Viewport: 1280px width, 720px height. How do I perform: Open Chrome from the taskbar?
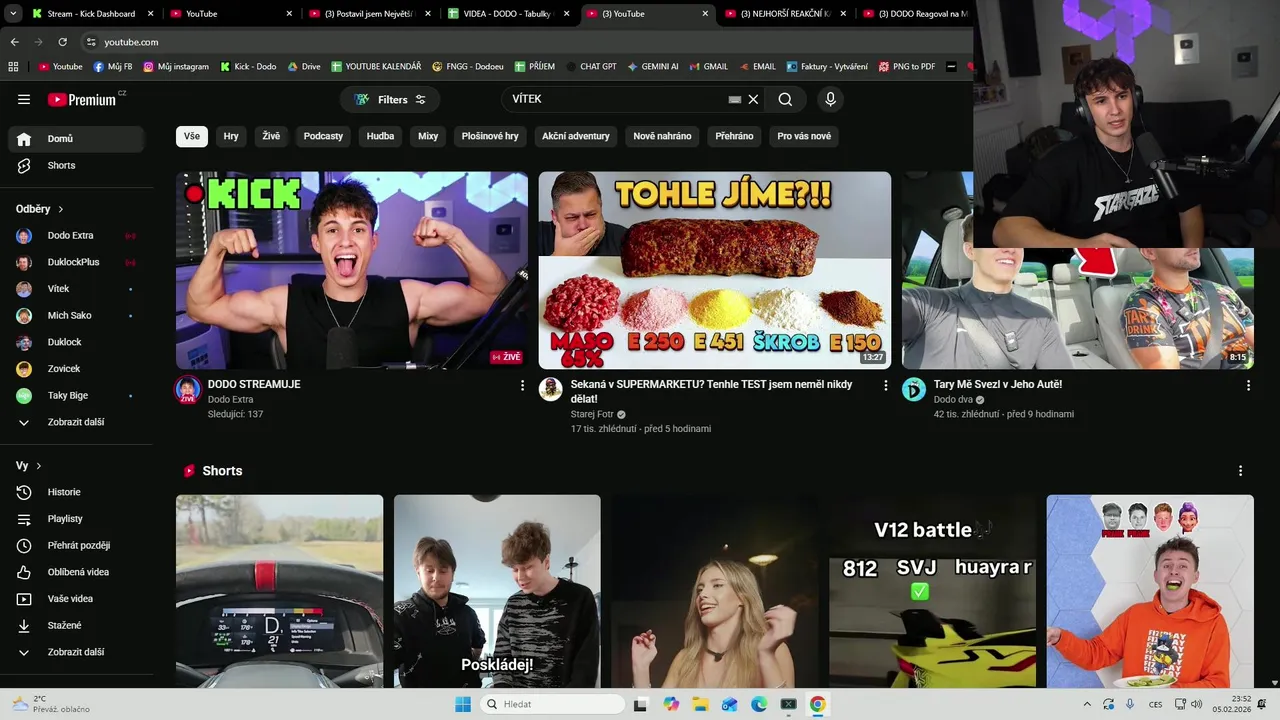(817, 704)
